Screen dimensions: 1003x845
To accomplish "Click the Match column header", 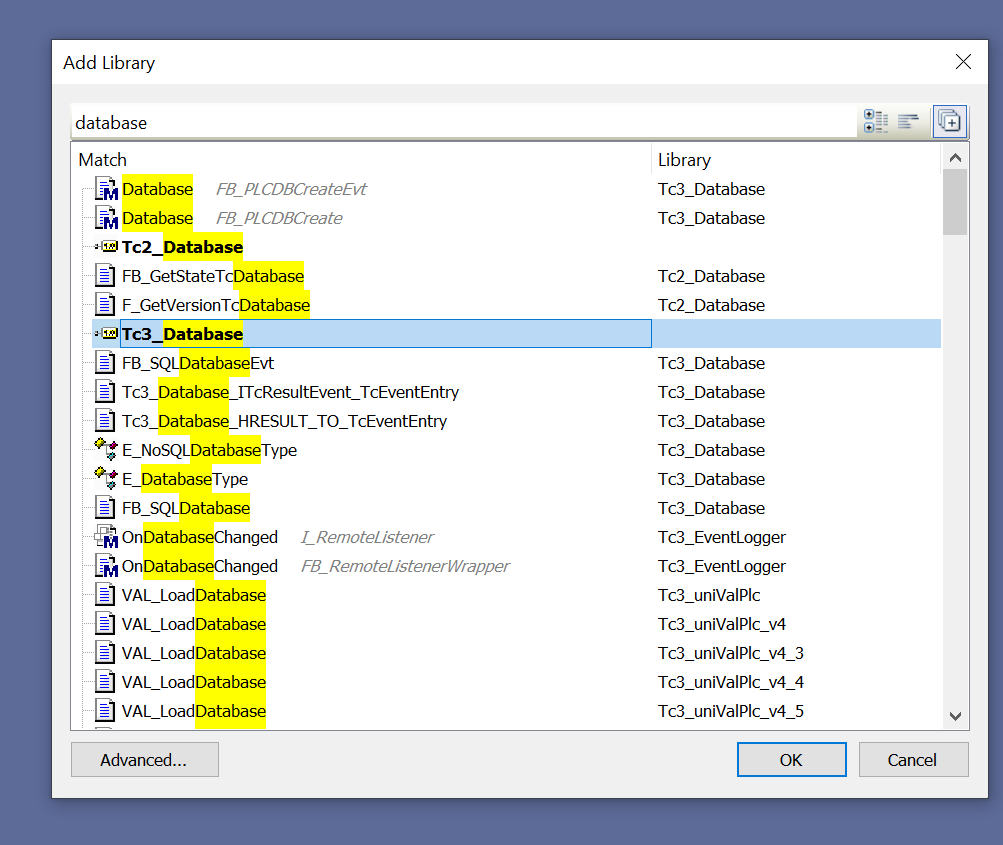I will coord(361,159).
